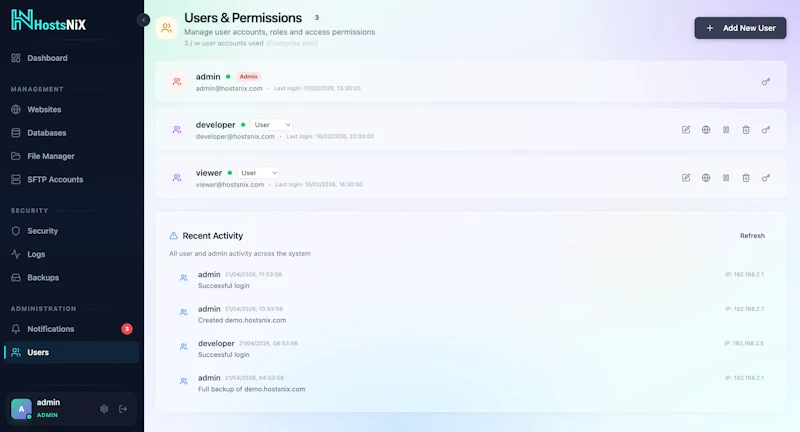Click the Databases cylinder icon
Viewport: 800px width, 432px height.
[x=16, y=133]
